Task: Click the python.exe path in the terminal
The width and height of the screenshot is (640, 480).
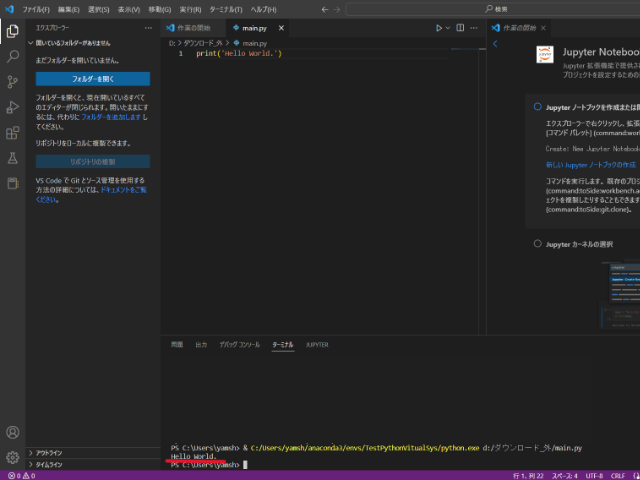Action: tap(365, 448)
